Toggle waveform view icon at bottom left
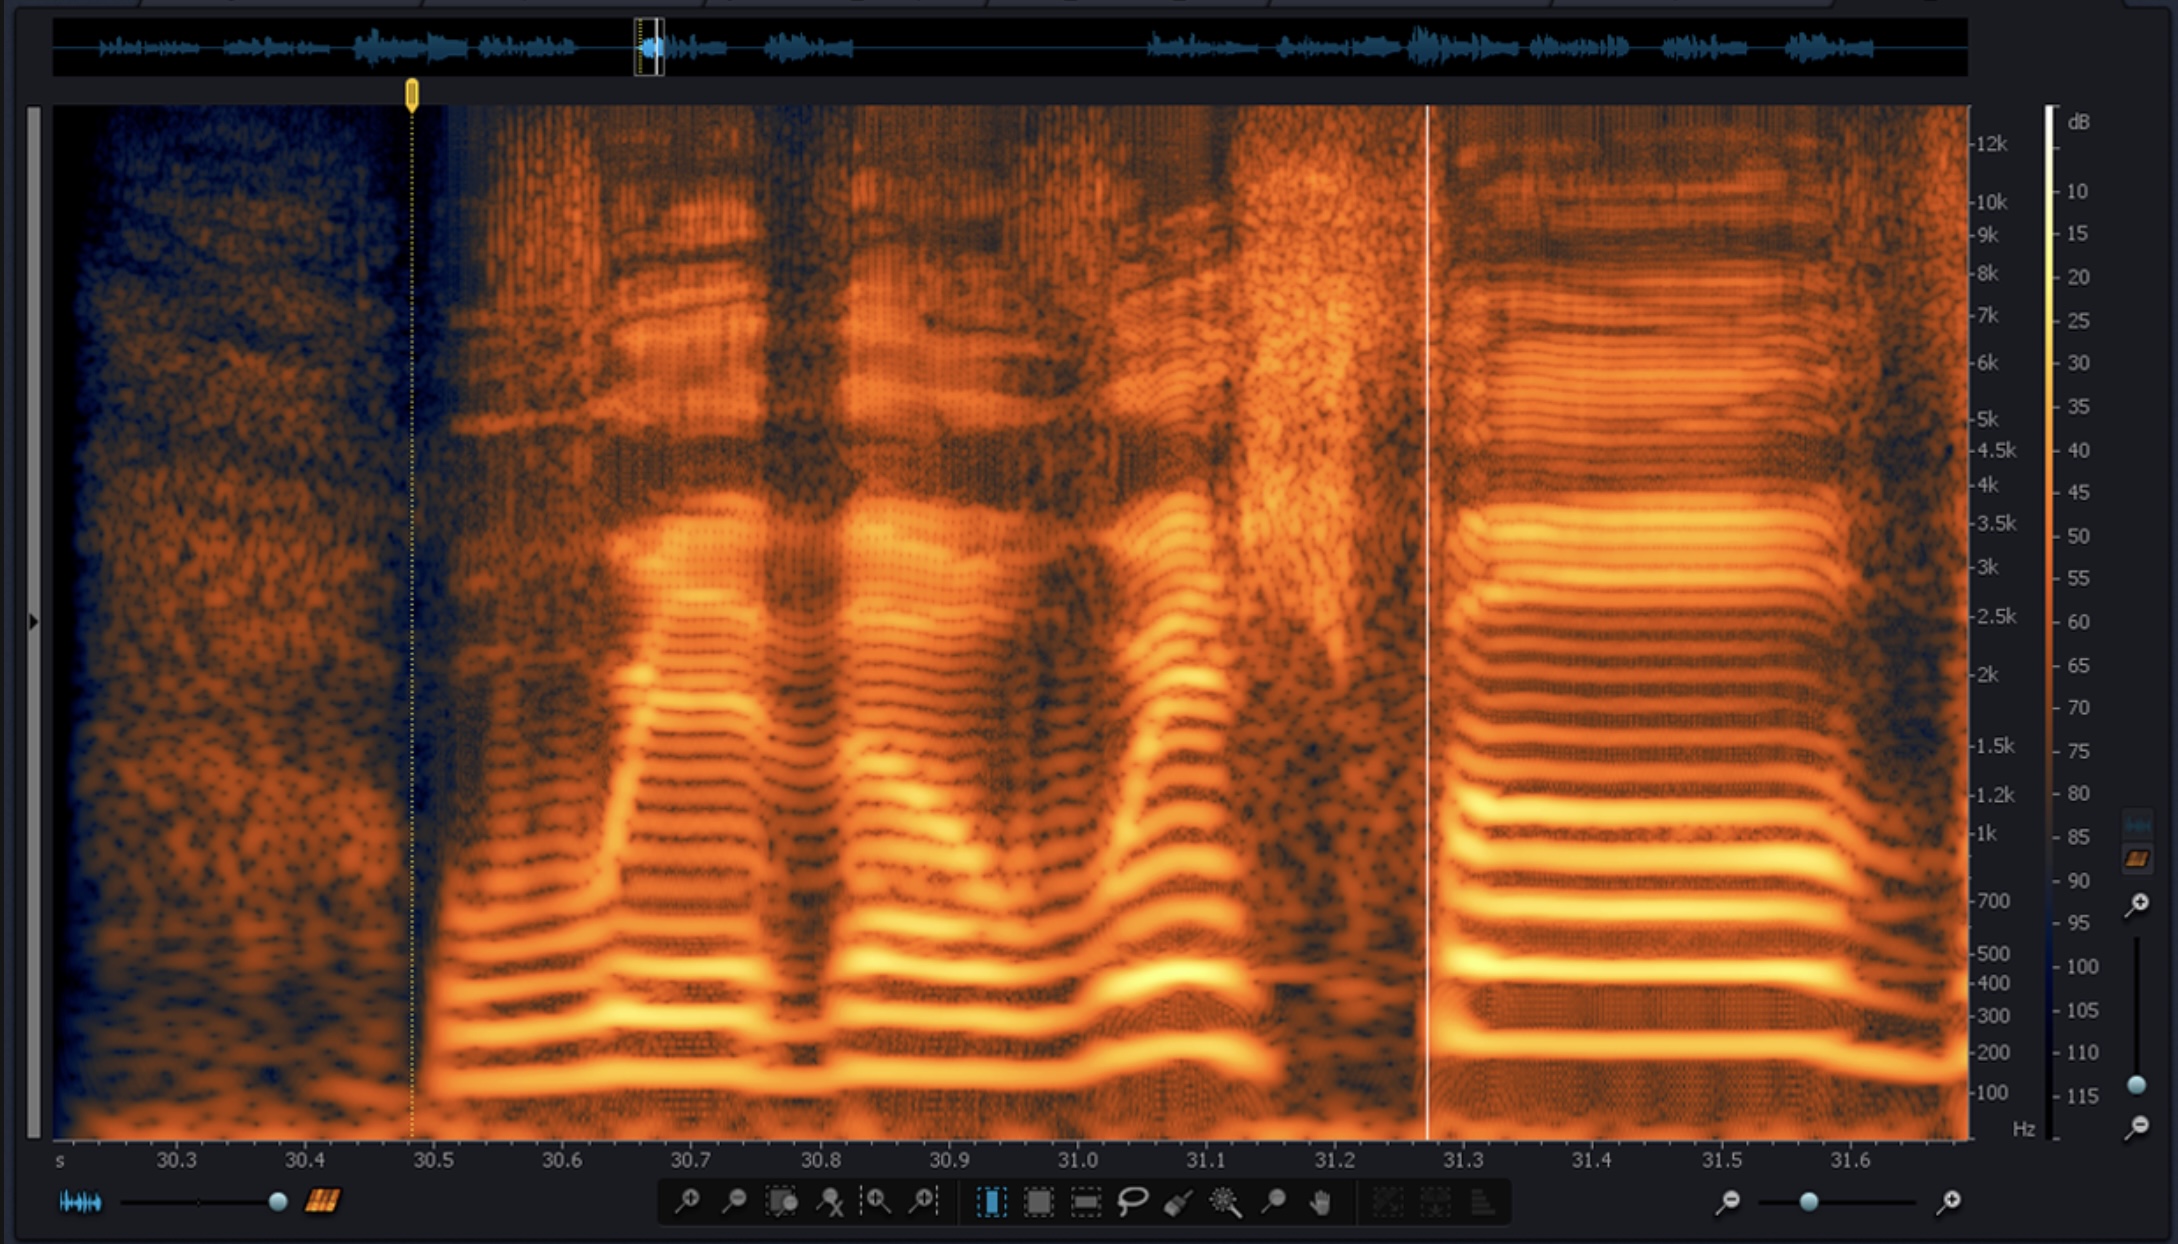 tap(80, 1201)
